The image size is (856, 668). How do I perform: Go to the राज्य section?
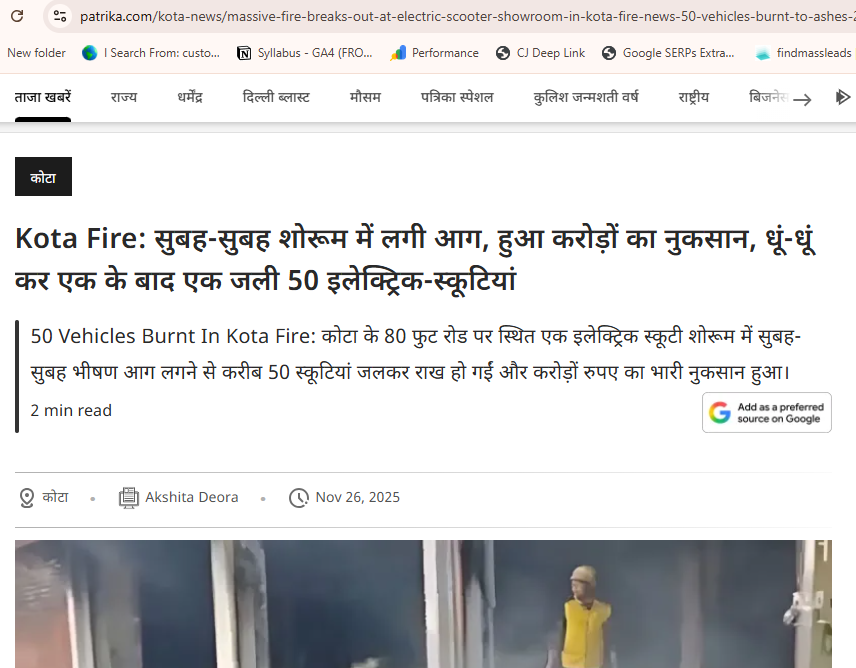click(x=124, y=98)
